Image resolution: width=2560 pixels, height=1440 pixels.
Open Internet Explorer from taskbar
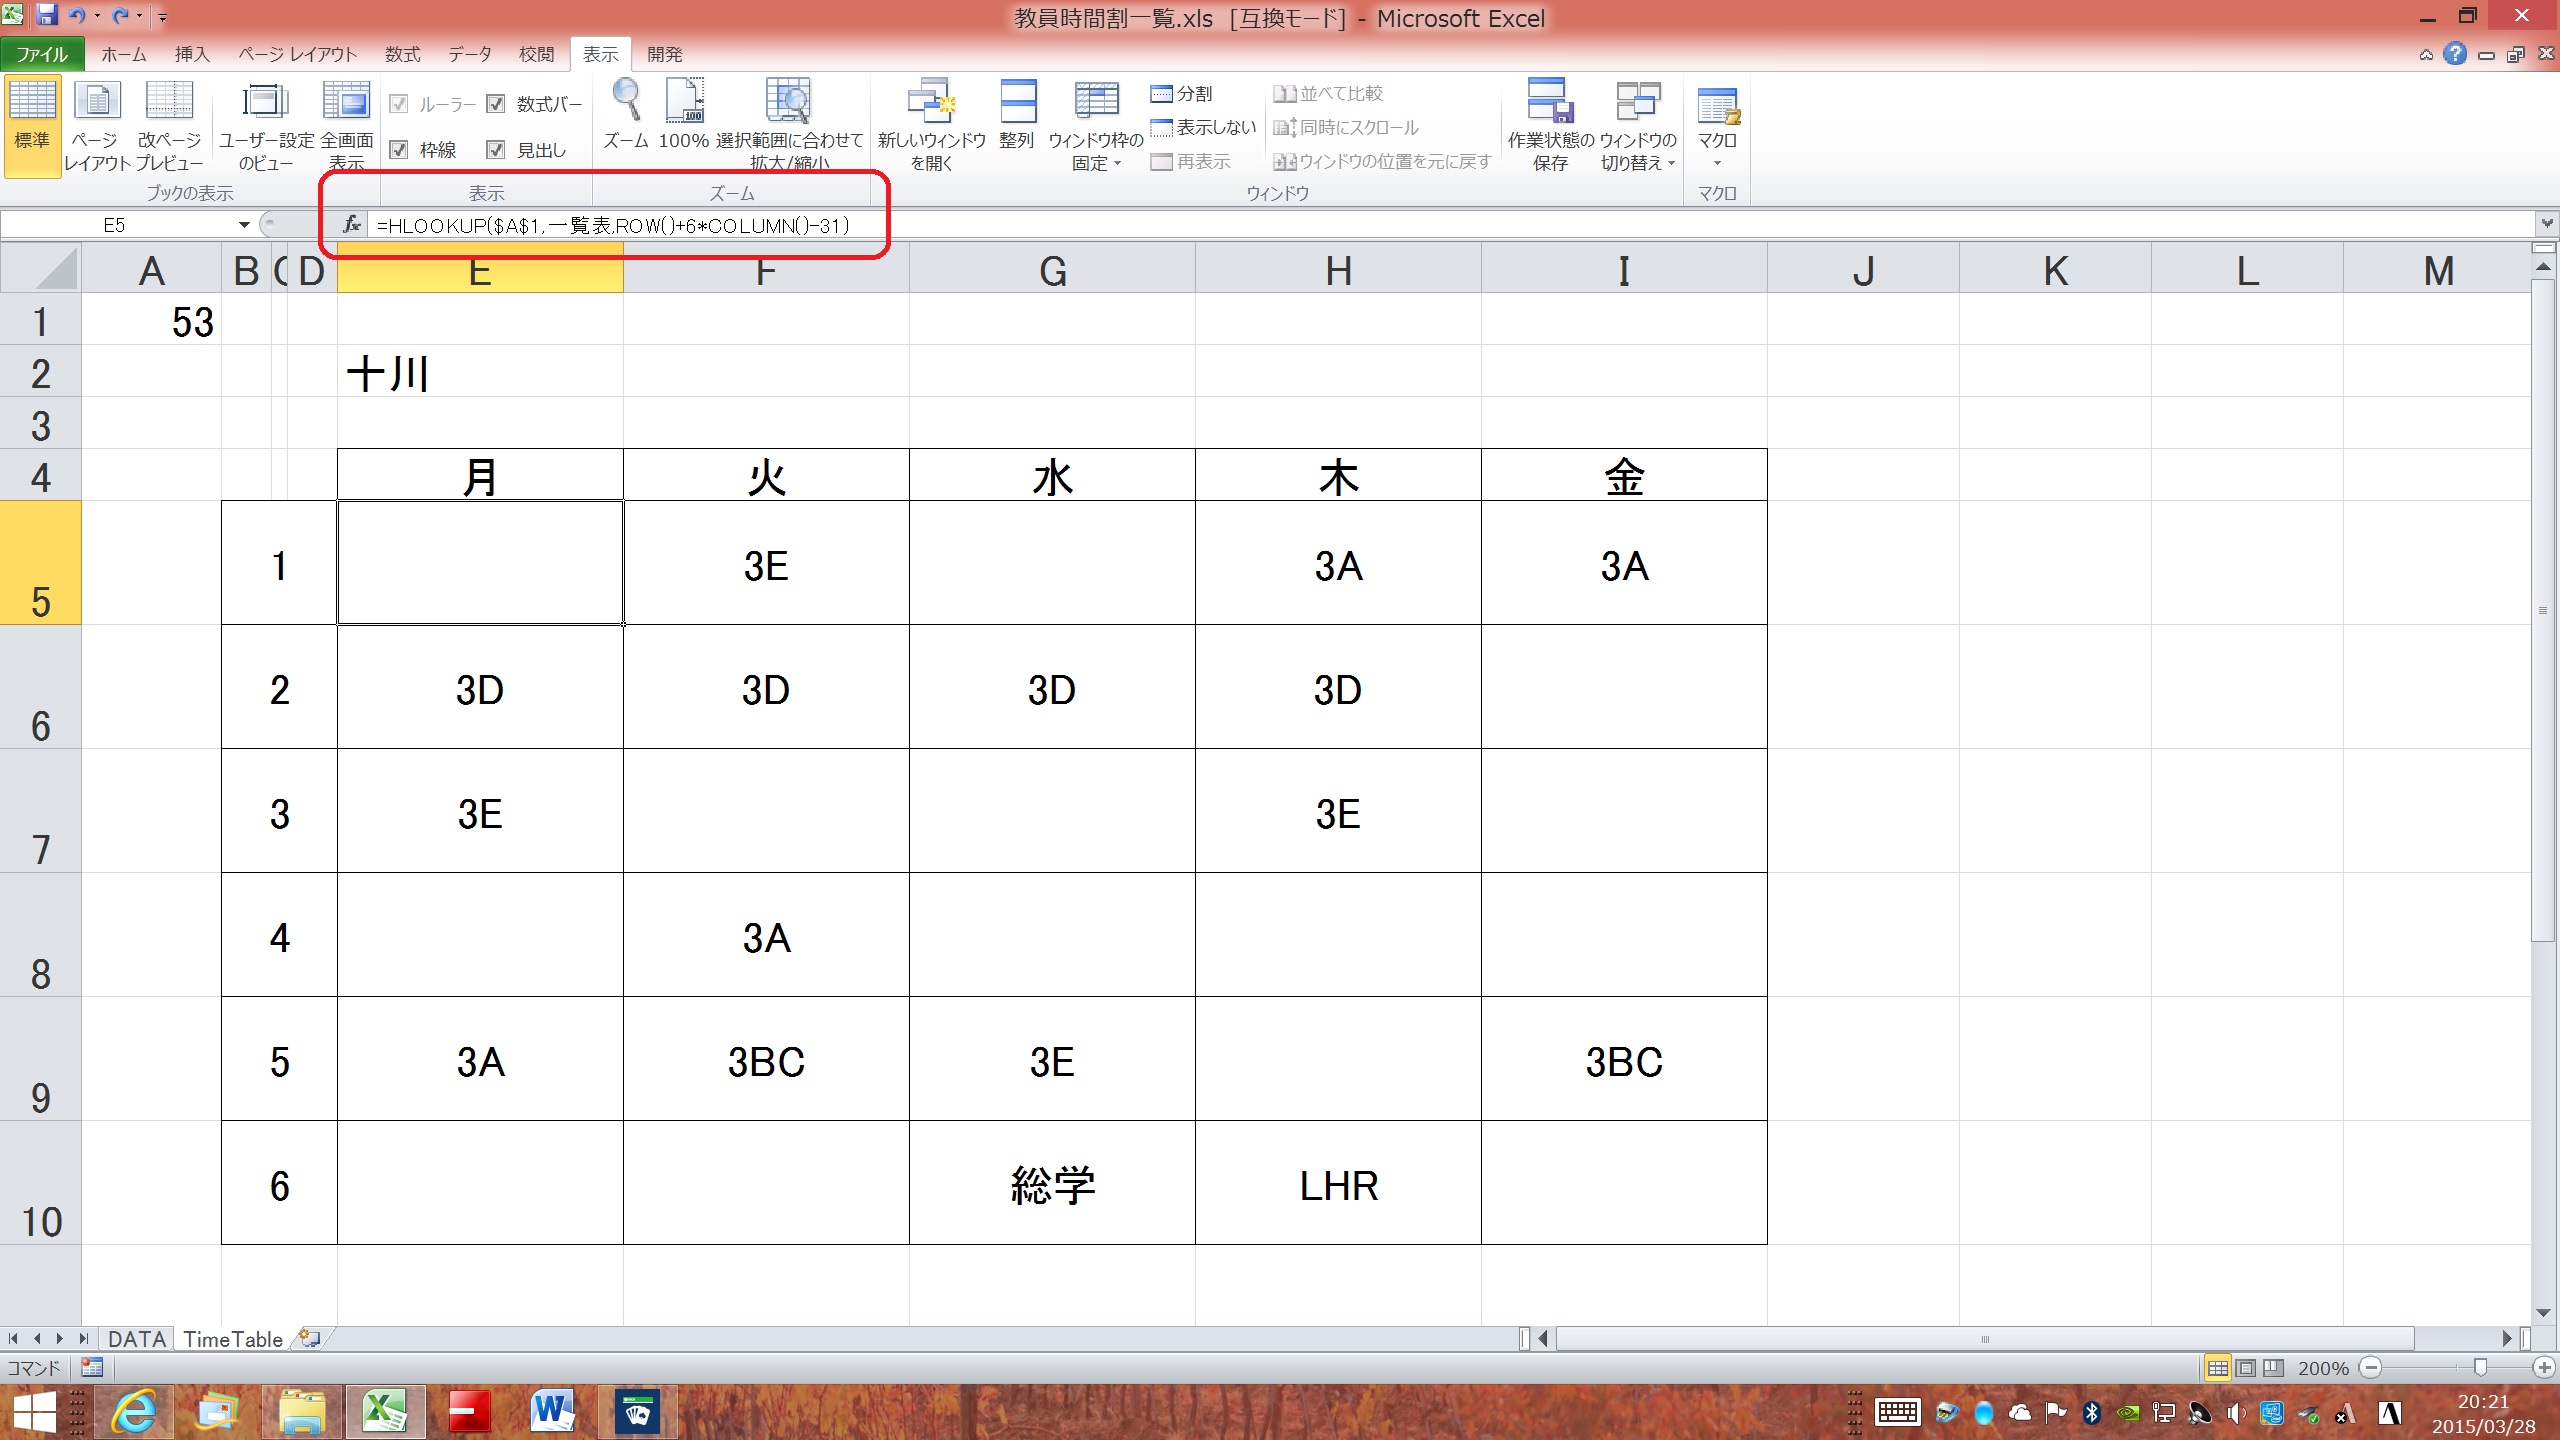tap(134, 1412)
